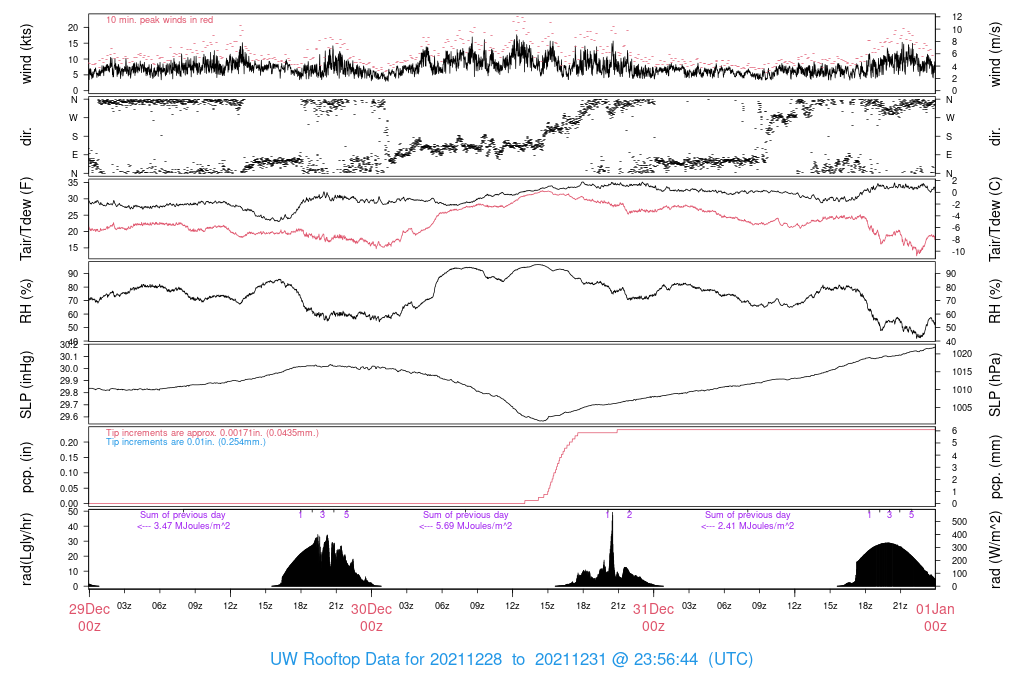The image size is (1024, 700).
Task: Select the 'wind (m/s)' axis label
Action: point(995,54)
